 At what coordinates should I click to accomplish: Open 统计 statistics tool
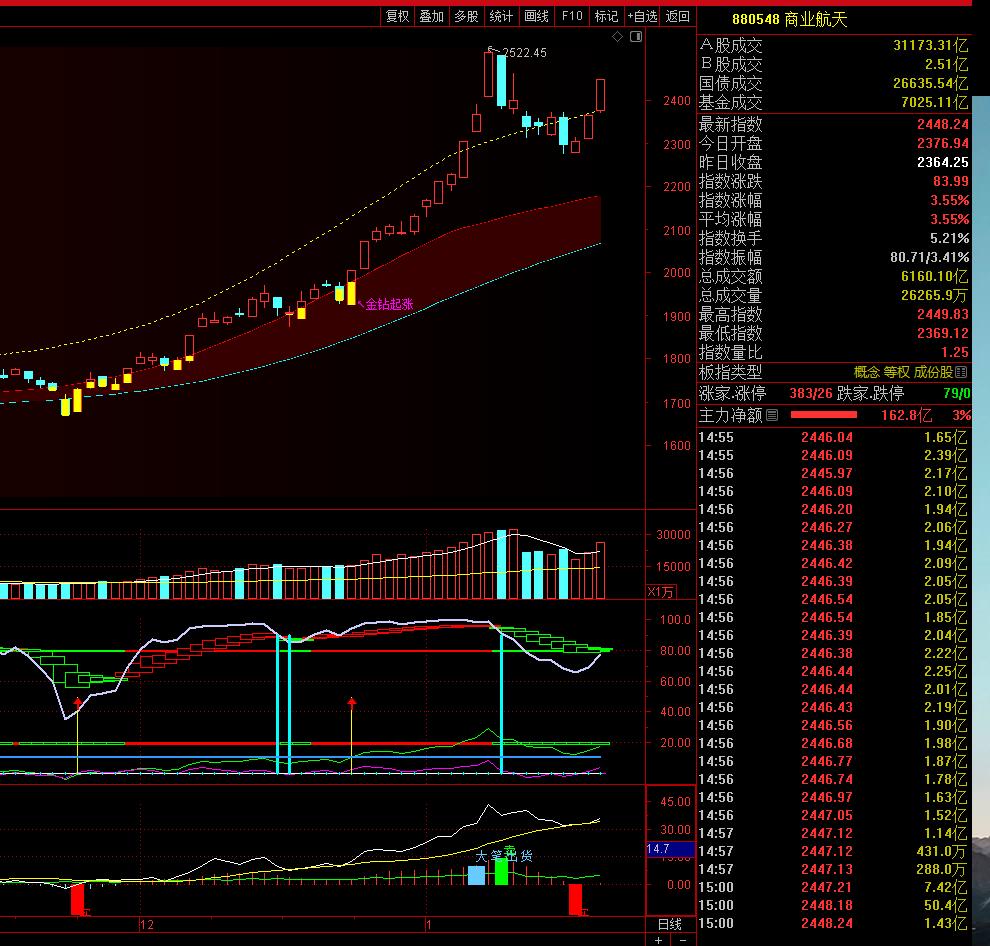click(x=501, y=16)
